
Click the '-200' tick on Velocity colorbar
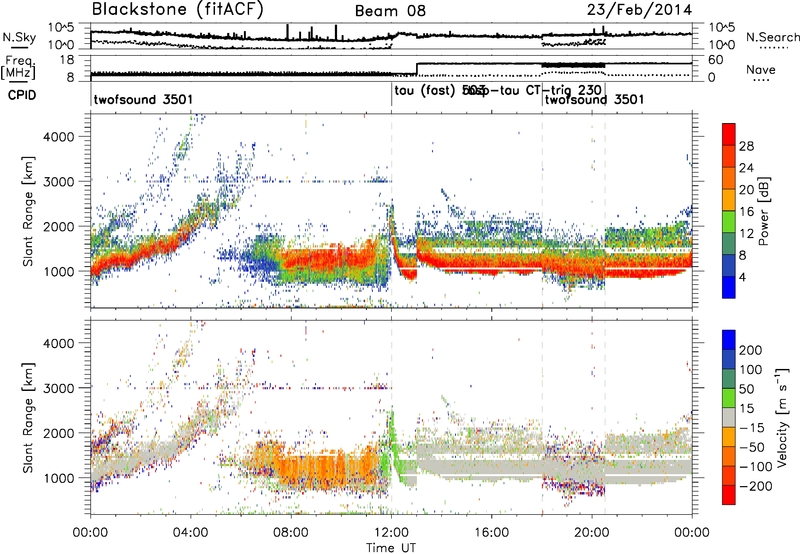[756, 486]
